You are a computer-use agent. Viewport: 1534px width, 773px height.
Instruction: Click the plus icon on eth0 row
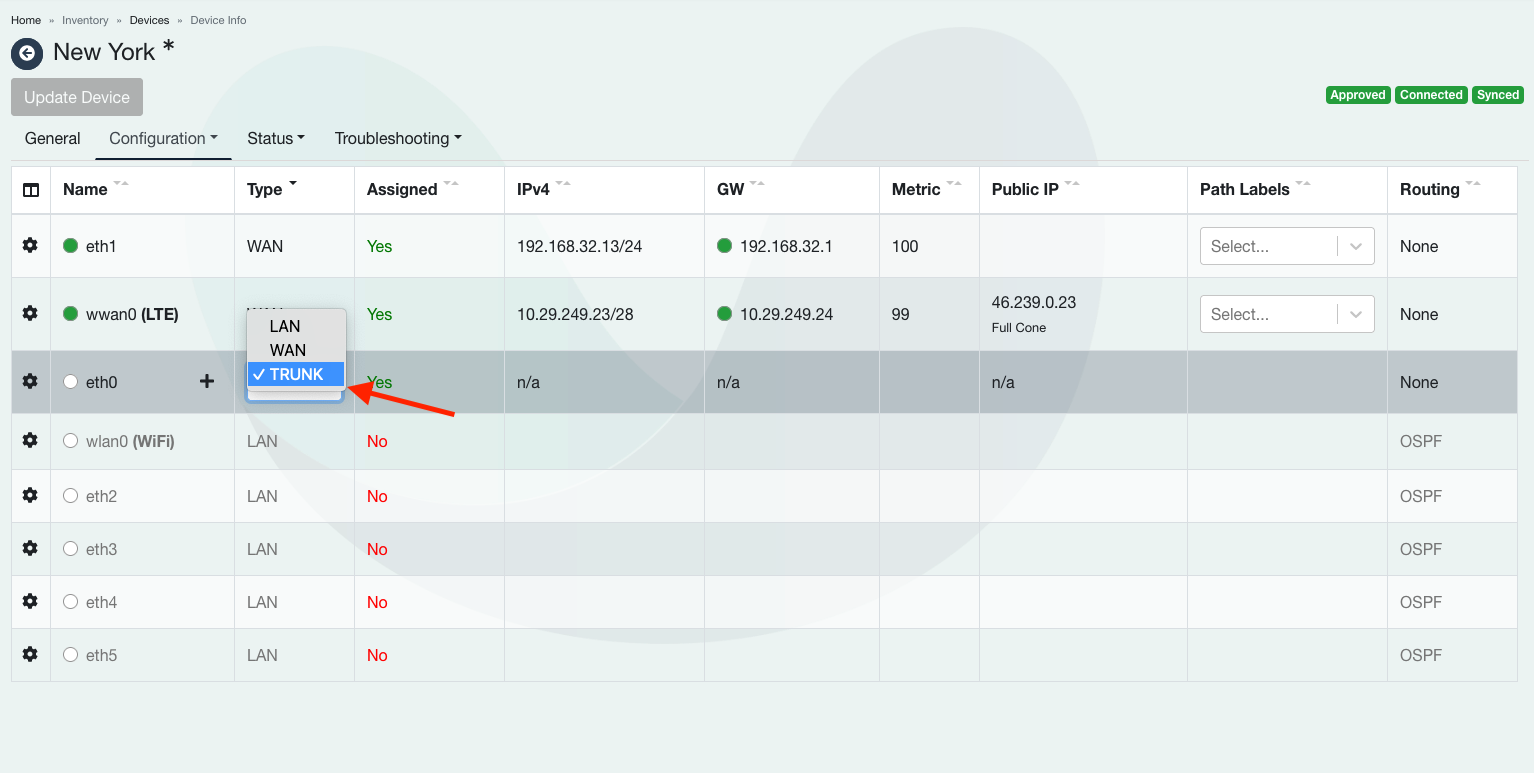207,381
